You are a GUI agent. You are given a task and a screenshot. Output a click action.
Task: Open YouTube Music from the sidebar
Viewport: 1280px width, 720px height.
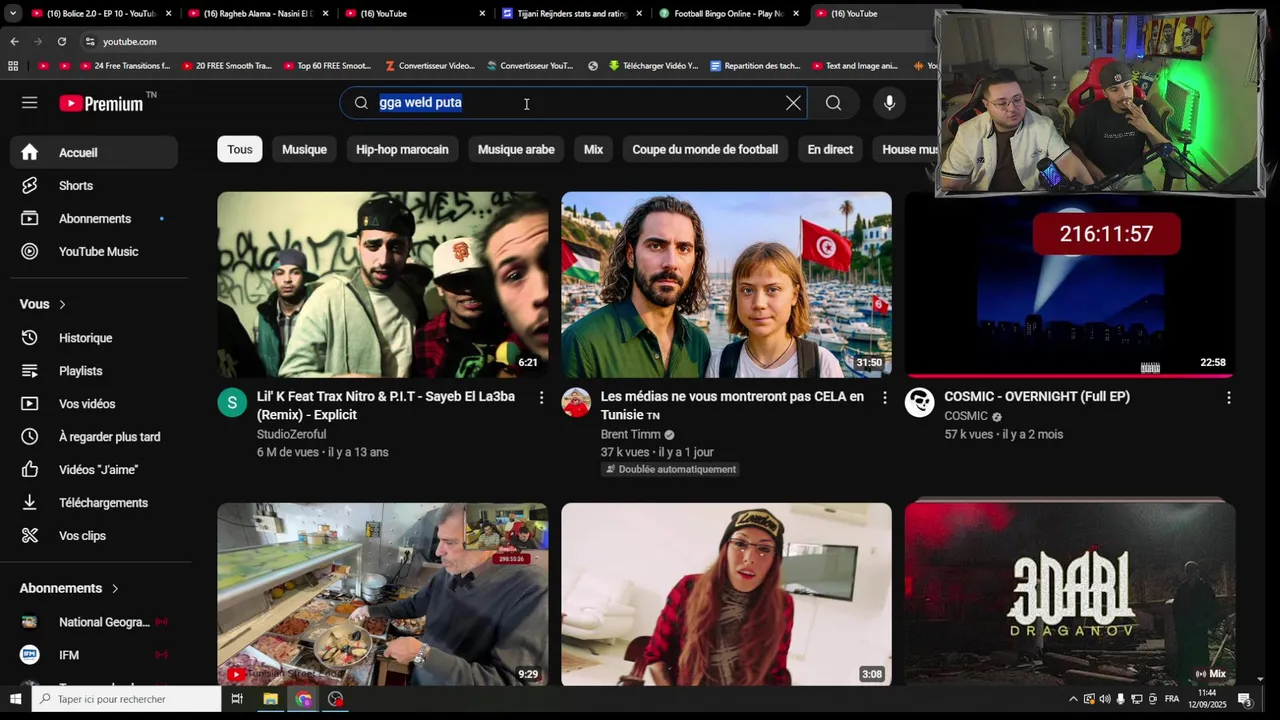[x=94, y=251]
